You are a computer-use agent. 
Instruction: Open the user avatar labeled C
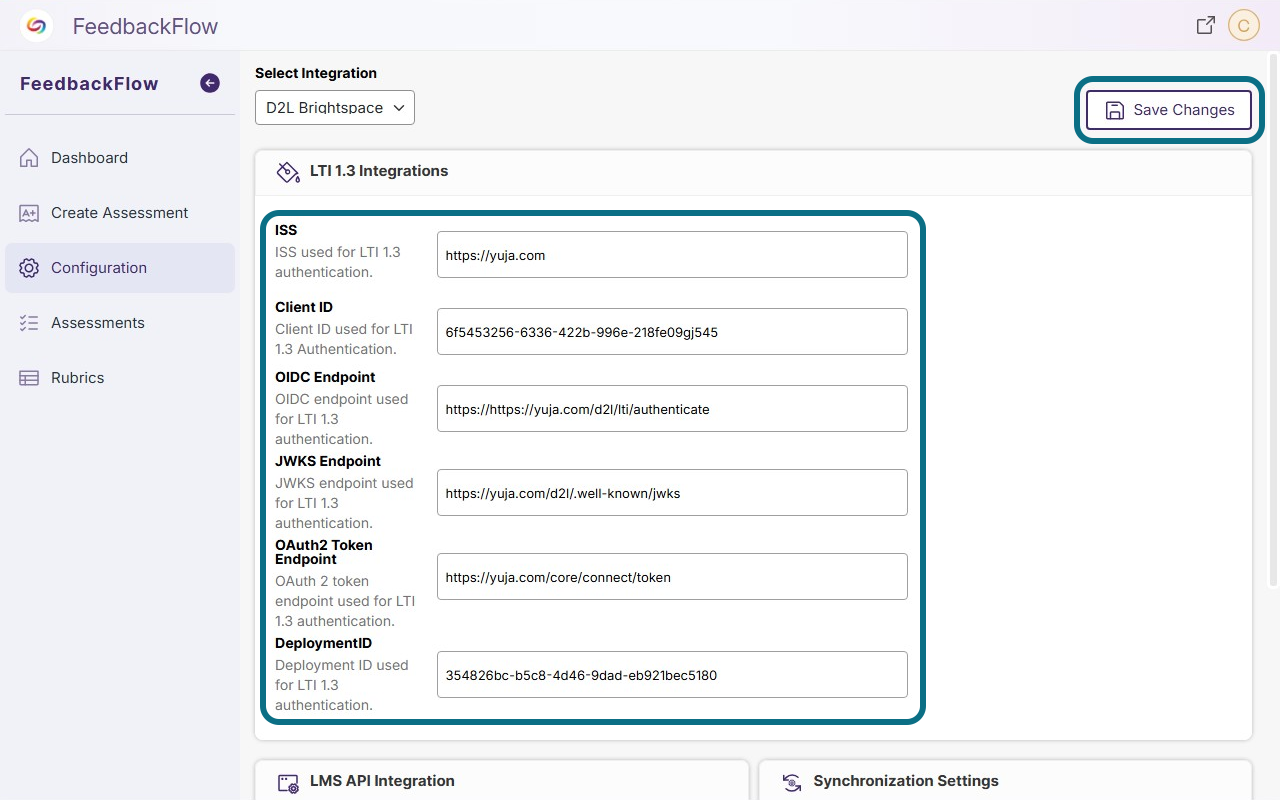(1243, 26)
